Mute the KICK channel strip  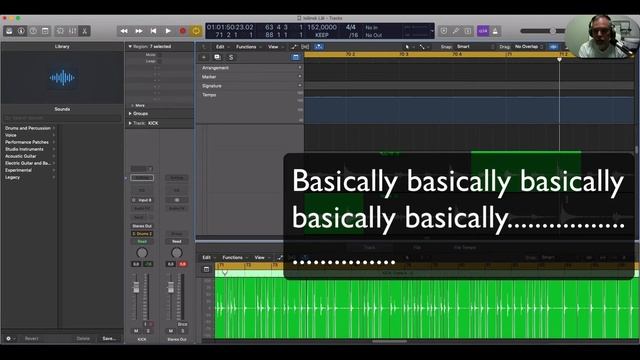136,331
